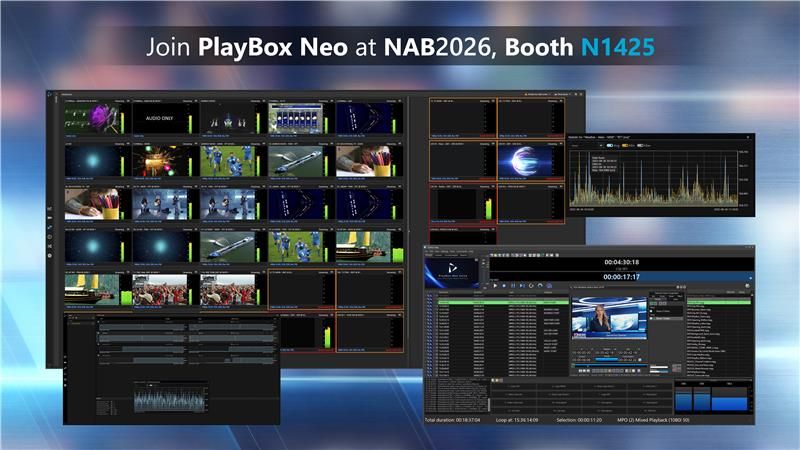Viewport: 800px width, 450px height.
Task: Close the Statistic chart window
Action: (748, 137)
